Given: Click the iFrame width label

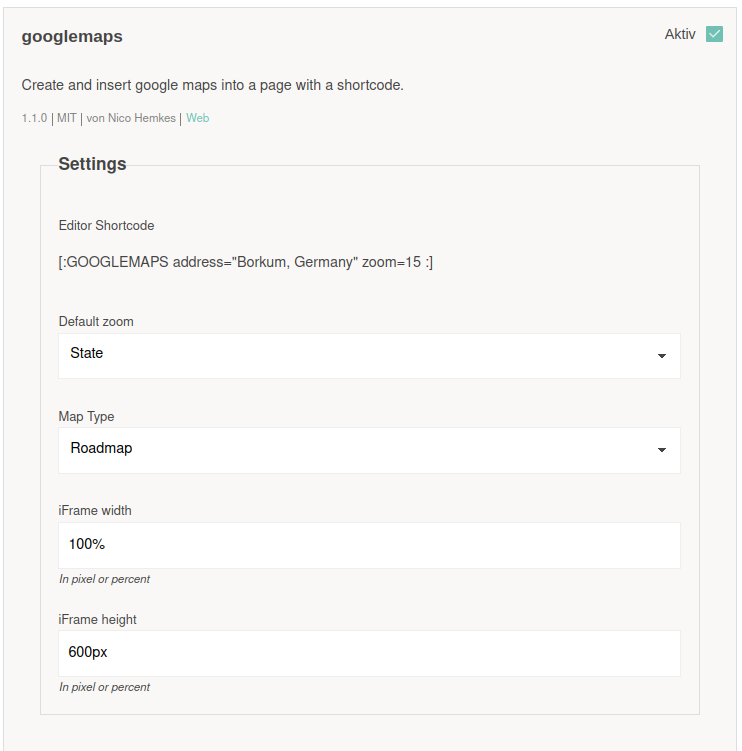Looking at the screenshot, I should (95, 511).
